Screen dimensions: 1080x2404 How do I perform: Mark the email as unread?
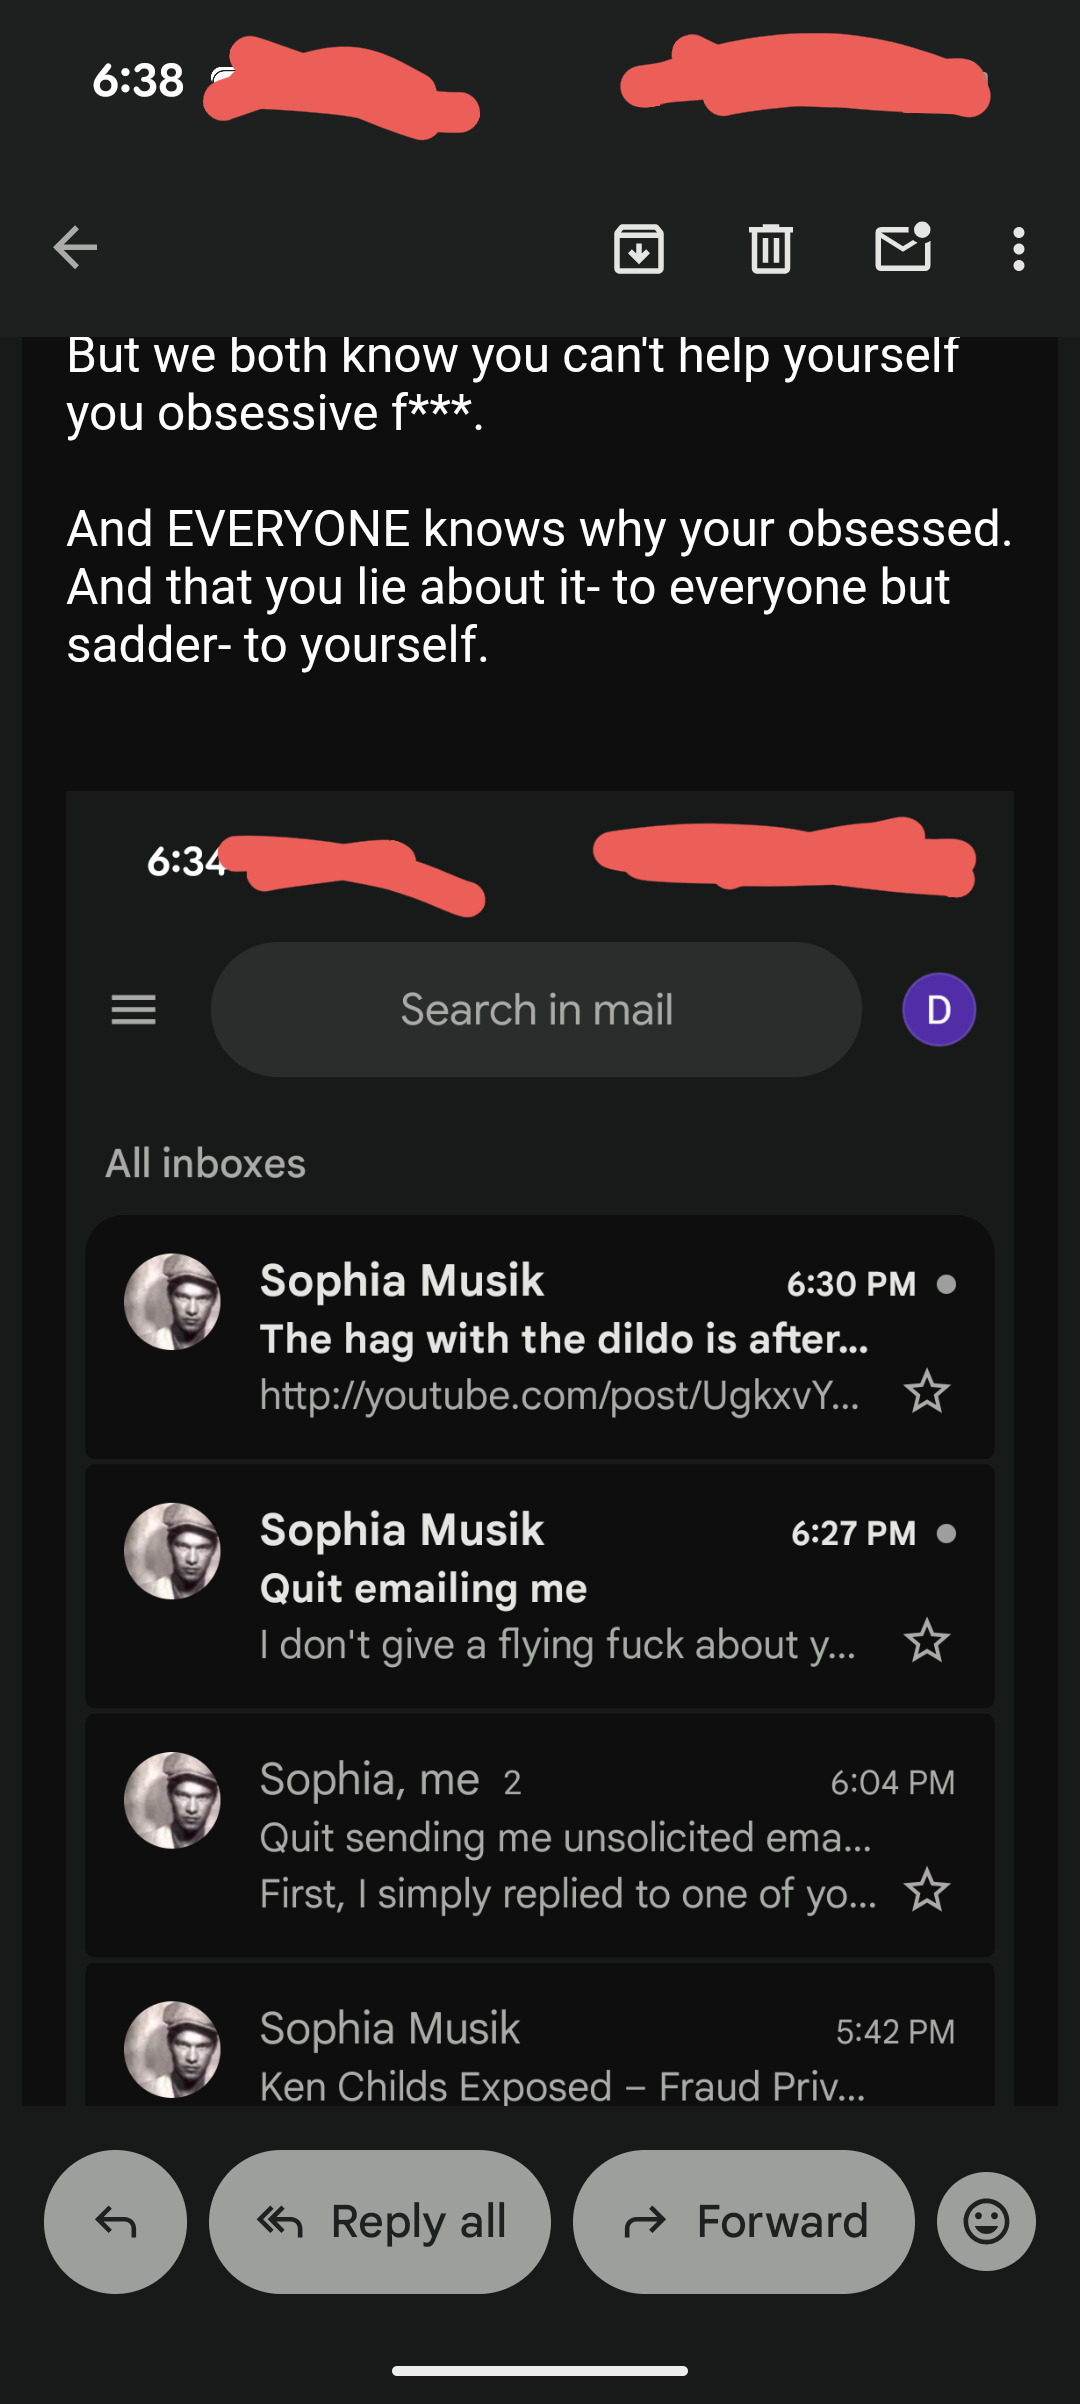coord(903,248)
